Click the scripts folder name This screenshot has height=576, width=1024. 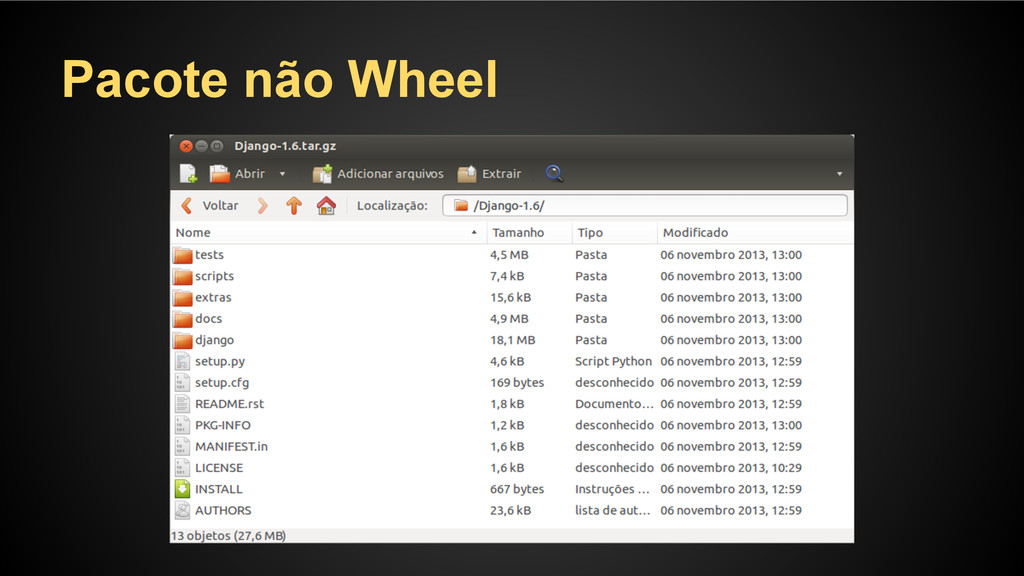coord(214,276)
